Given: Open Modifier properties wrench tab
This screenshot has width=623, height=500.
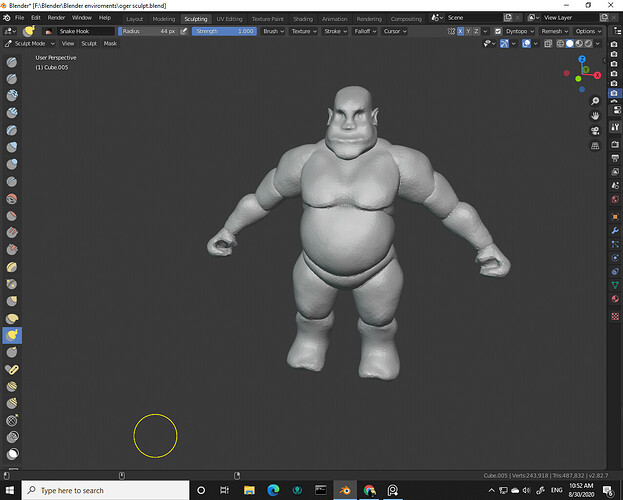Looking at the screenshot, I should coord(614,230).
